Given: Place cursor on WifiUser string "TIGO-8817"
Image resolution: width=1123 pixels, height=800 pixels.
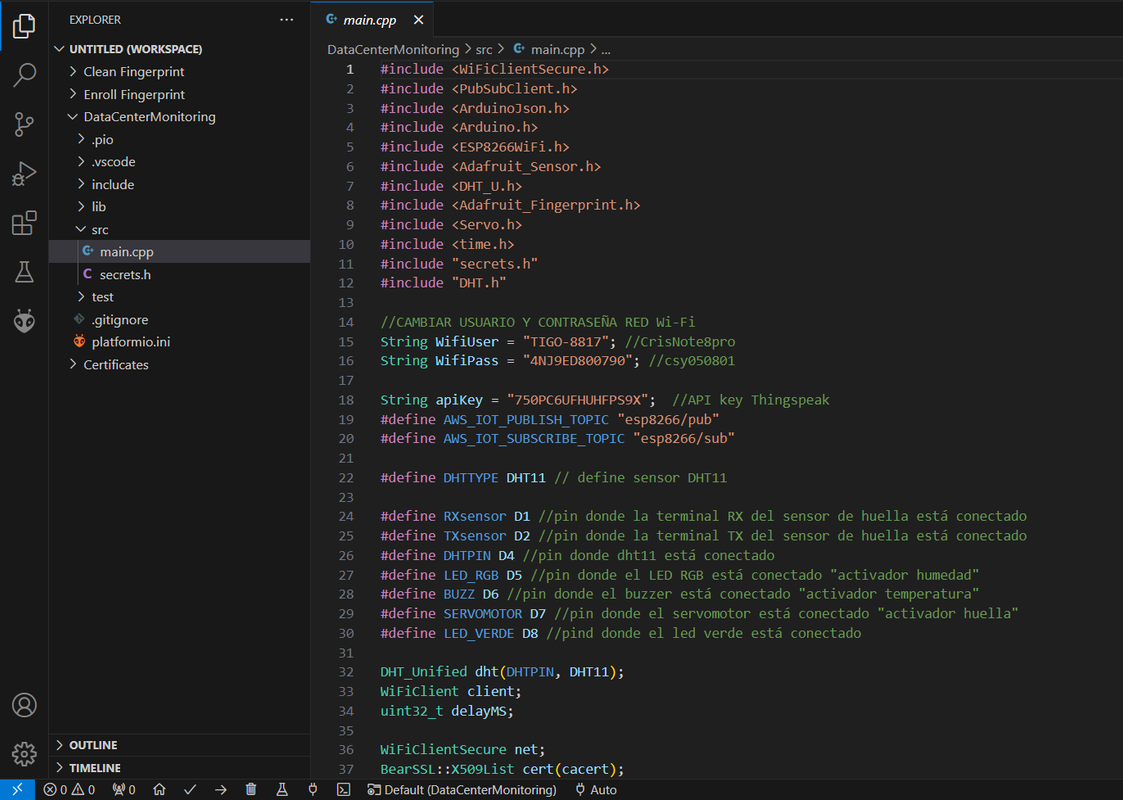Looking at the screenshot, I should tap(569, 342).
